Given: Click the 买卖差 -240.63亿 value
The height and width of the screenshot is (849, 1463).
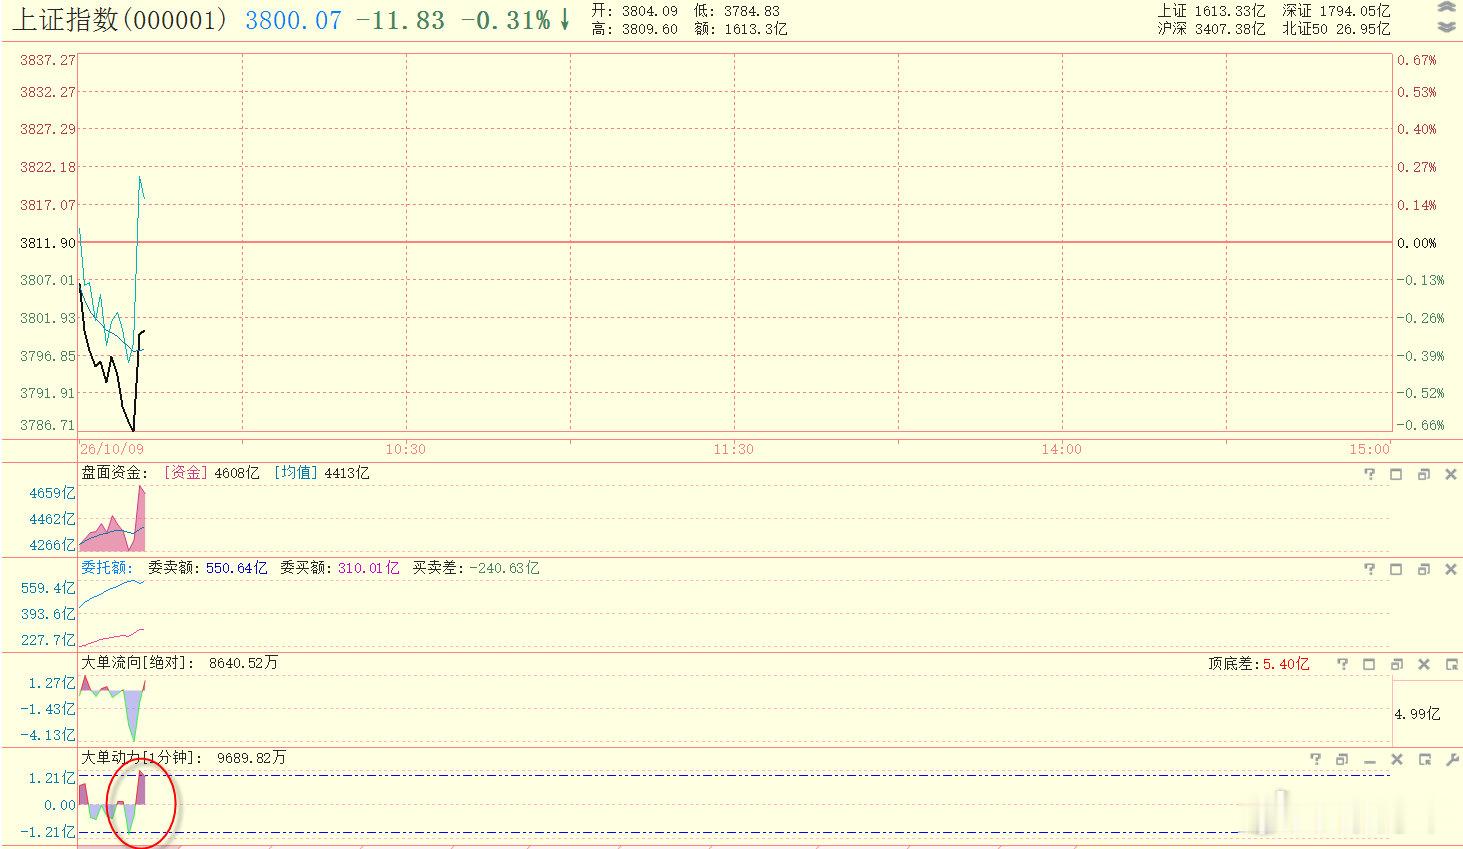Looking at the screenshot, I should (x=476, y=568).
